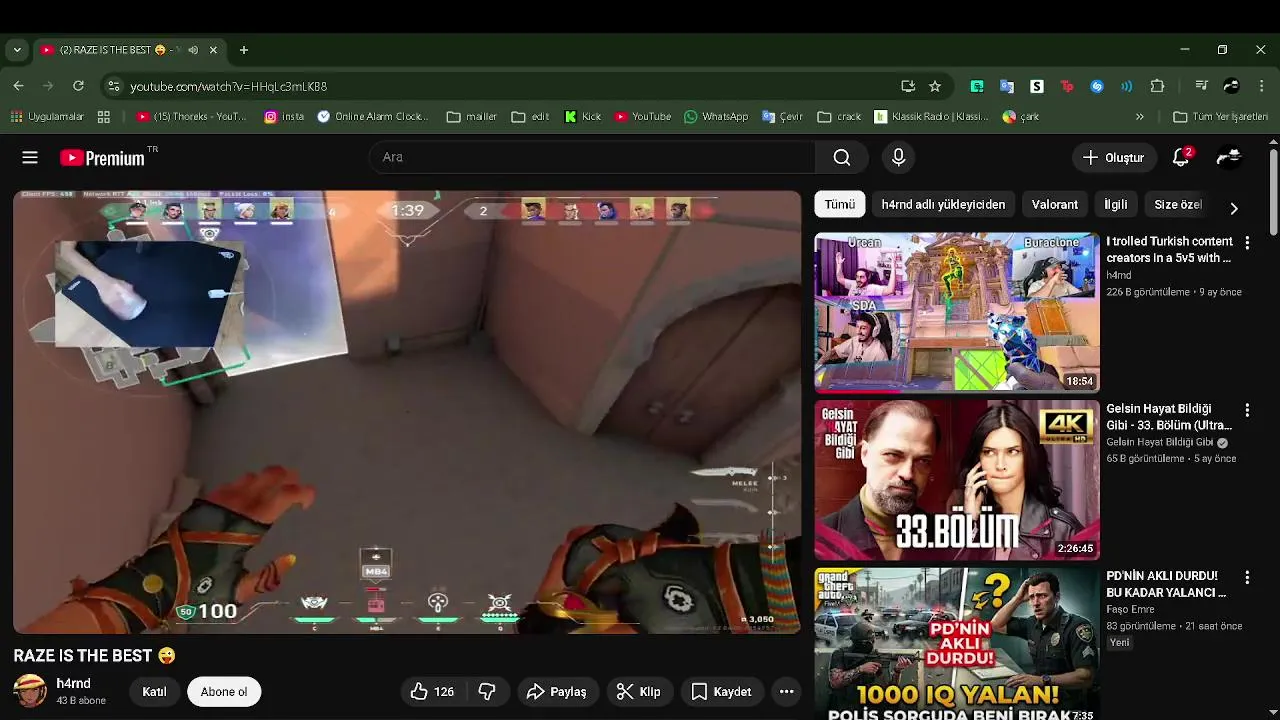Viewport: 1280px width, 720px height.
Task: Open the YouTube hamburger guide menu
Action: 30,157
